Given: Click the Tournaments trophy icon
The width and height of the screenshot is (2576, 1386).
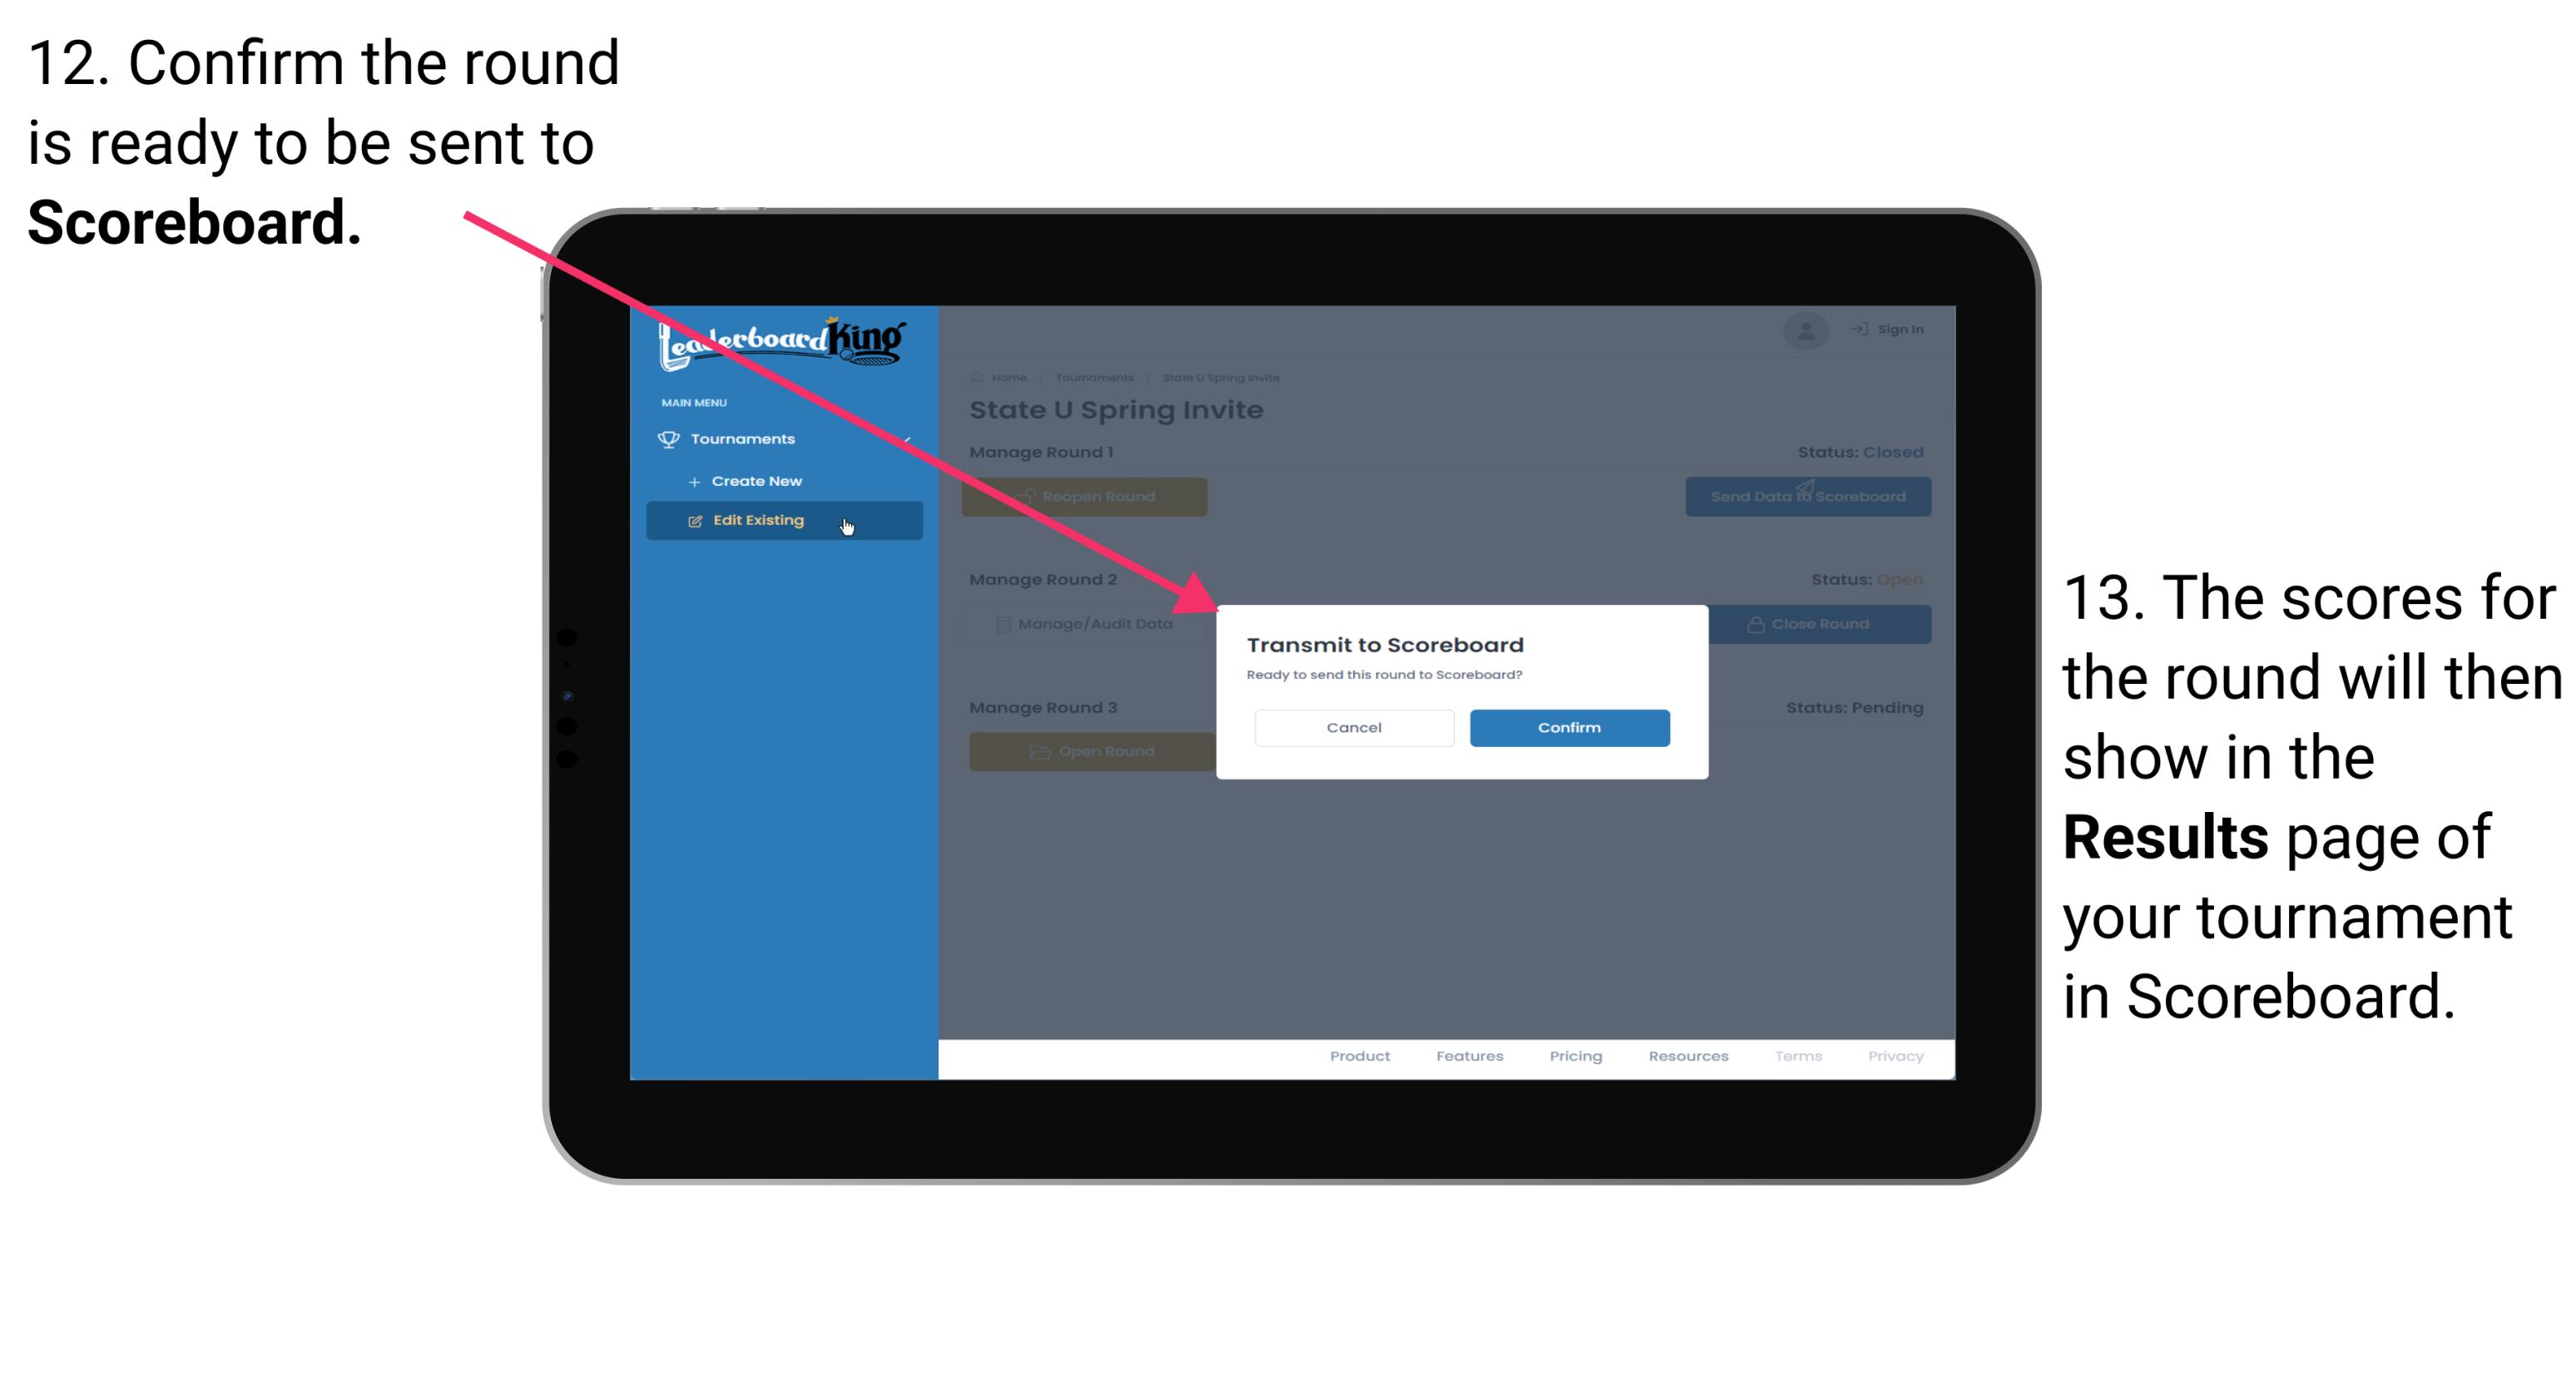Looking at the screenshot, I should [669, 438].
